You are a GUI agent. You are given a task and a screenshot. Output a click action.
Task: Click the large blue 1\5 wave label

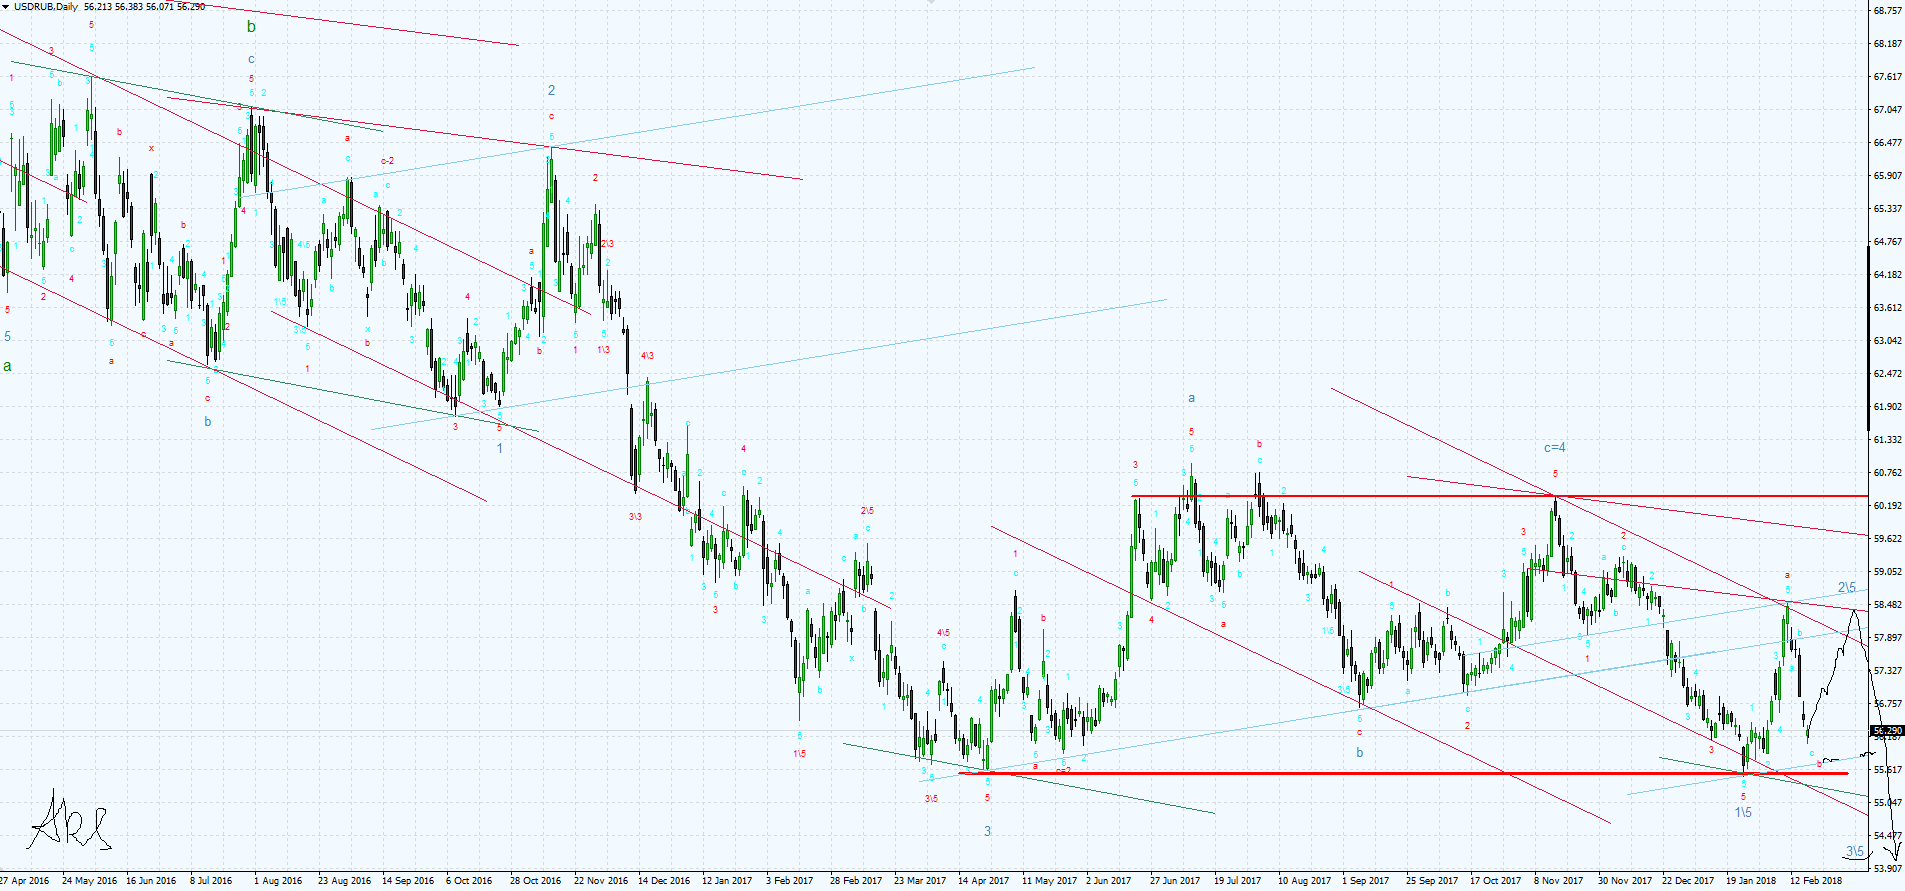pyautogui.click(x=1743, y=812)
